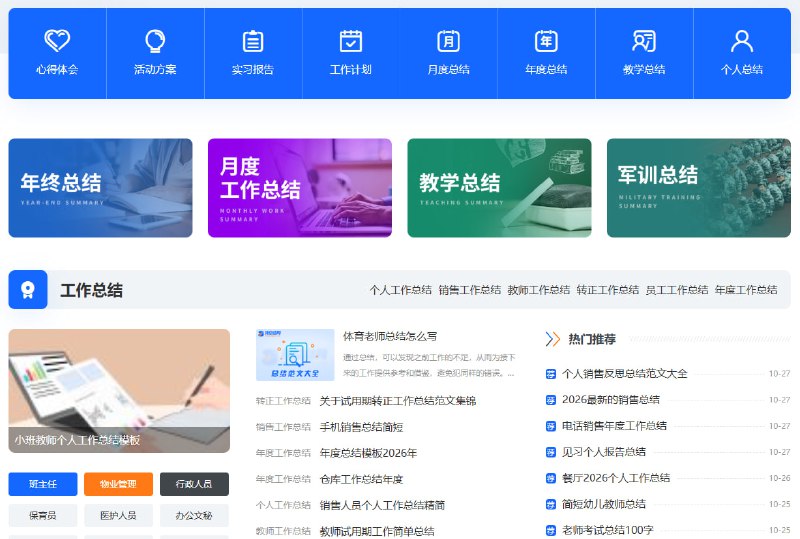Open the 军训总结 banner card
800x539 pixels.
[699, 188]
